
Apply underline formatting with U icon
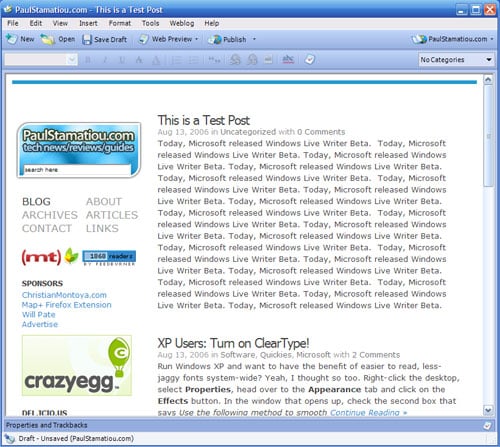122,60
